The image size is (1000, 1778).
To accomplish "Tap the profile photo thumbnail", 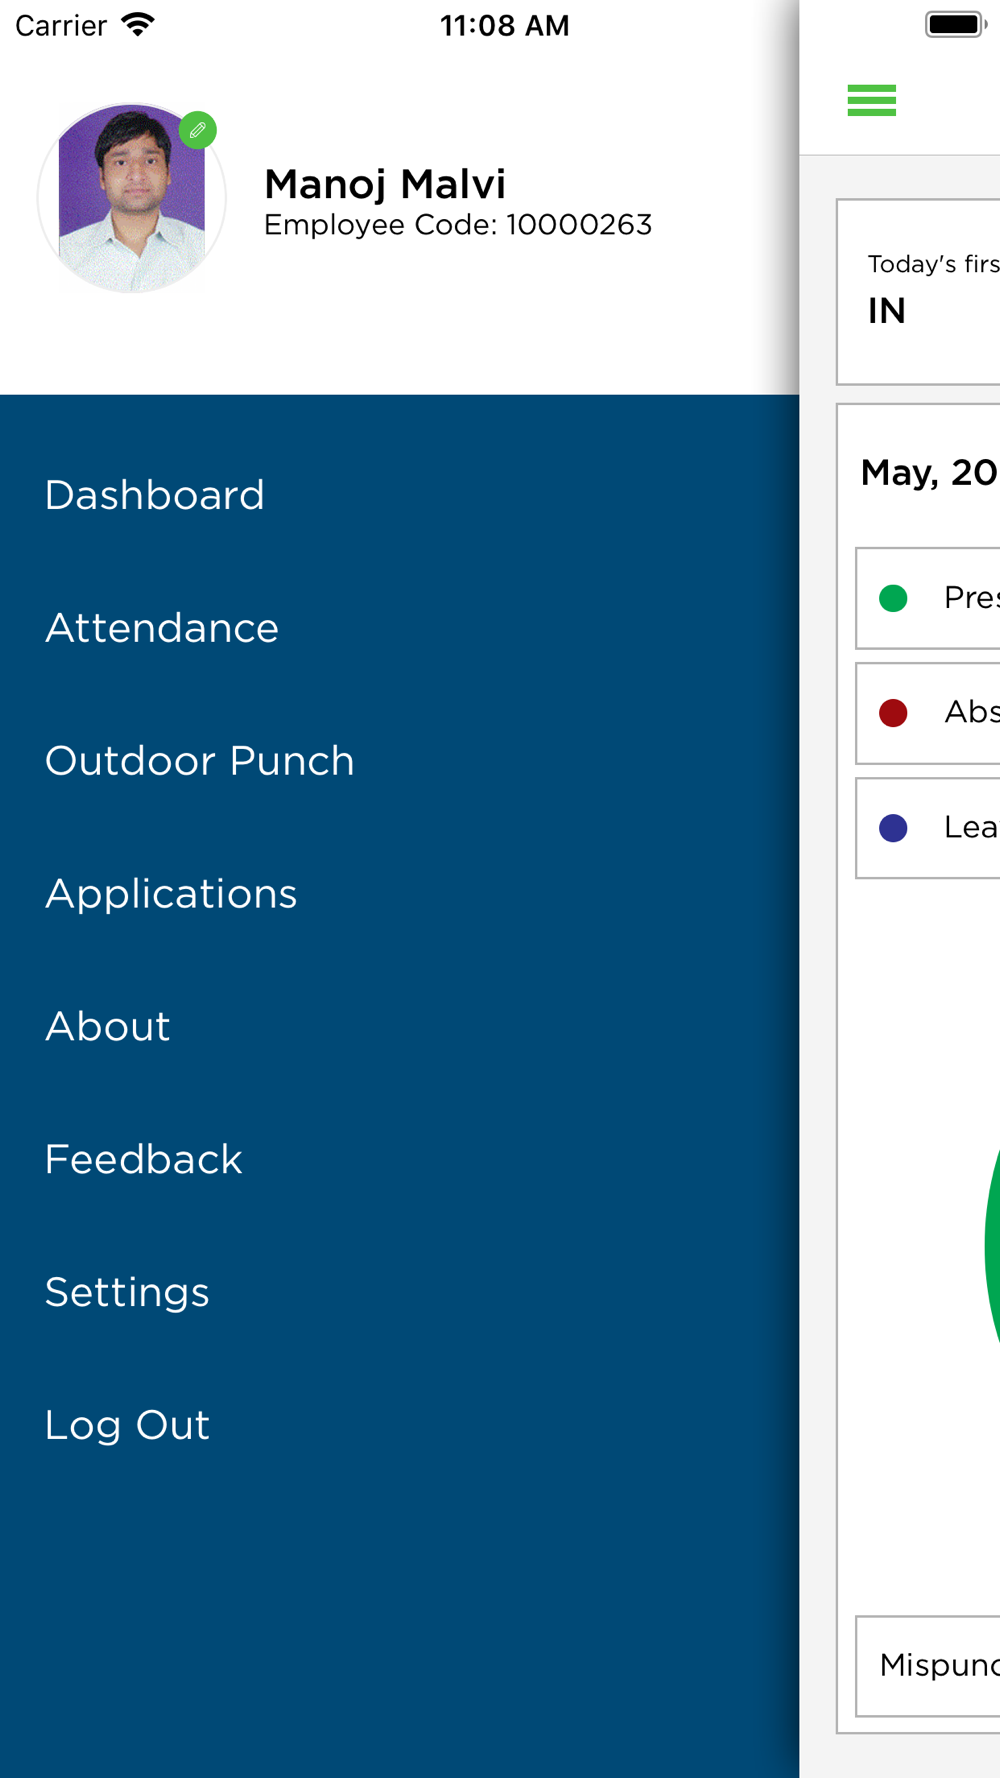I will pyautogui.click(x=131, y=199).
